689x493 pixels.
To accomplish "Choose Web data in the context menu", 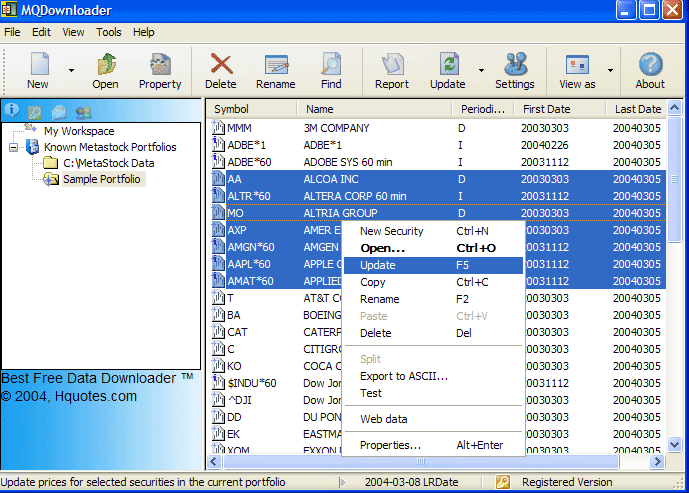I will [x=433, y=419].
